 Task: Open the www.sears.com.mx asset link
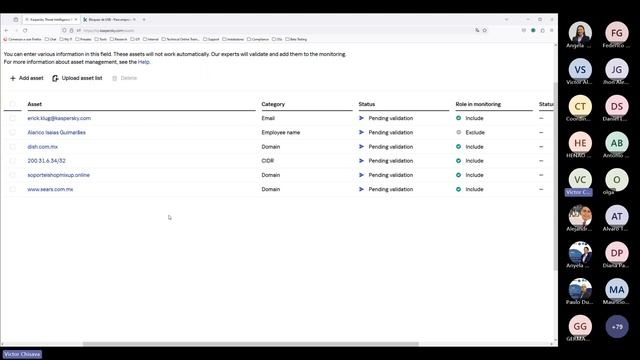point(50,189)
